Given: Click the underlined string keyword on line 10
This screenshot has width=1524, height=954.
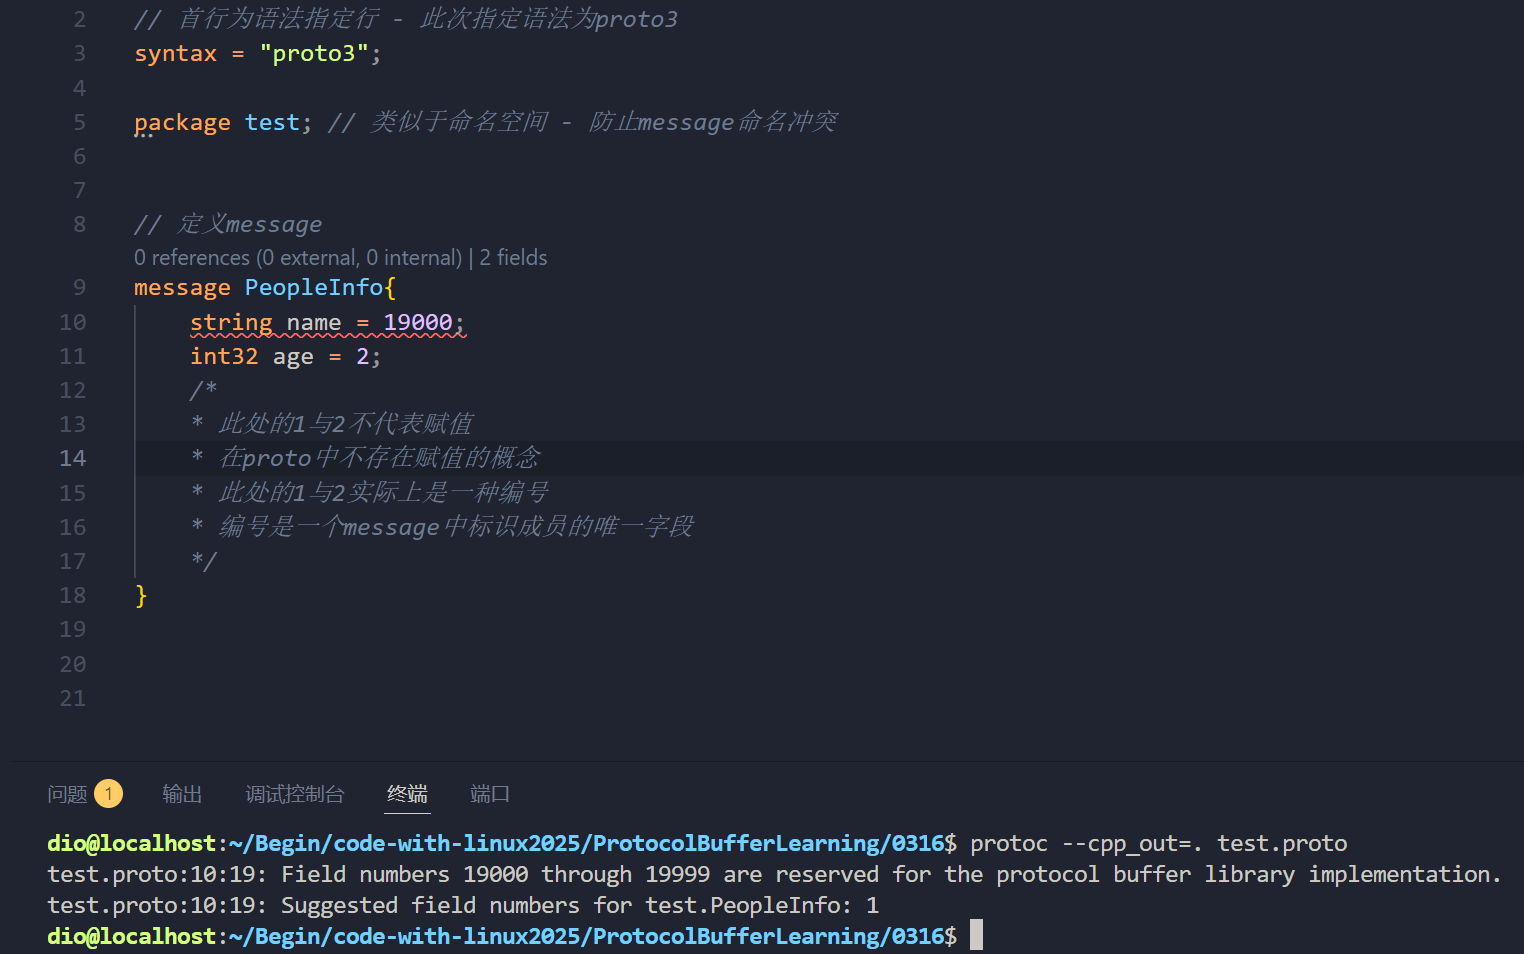Looking at the screenshot, I should point(231,323).
